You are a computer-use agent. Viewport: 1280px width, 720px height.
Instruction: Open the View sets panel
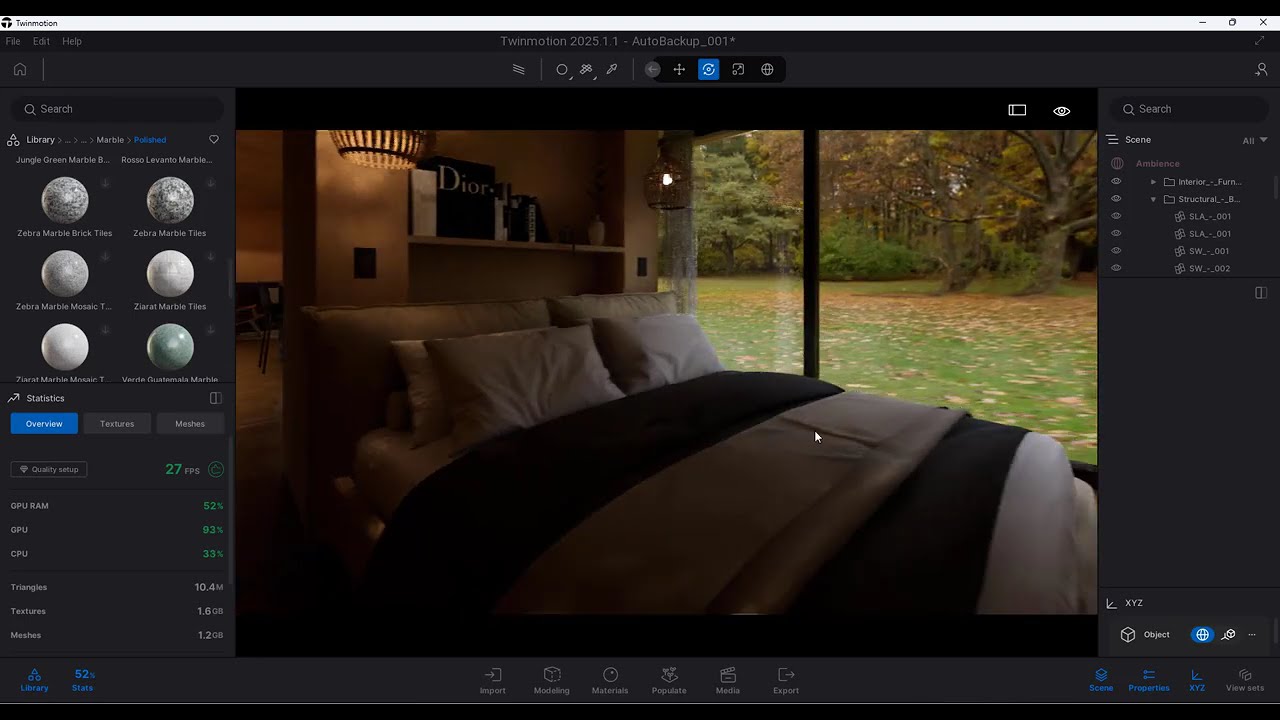click(1245, 681)
